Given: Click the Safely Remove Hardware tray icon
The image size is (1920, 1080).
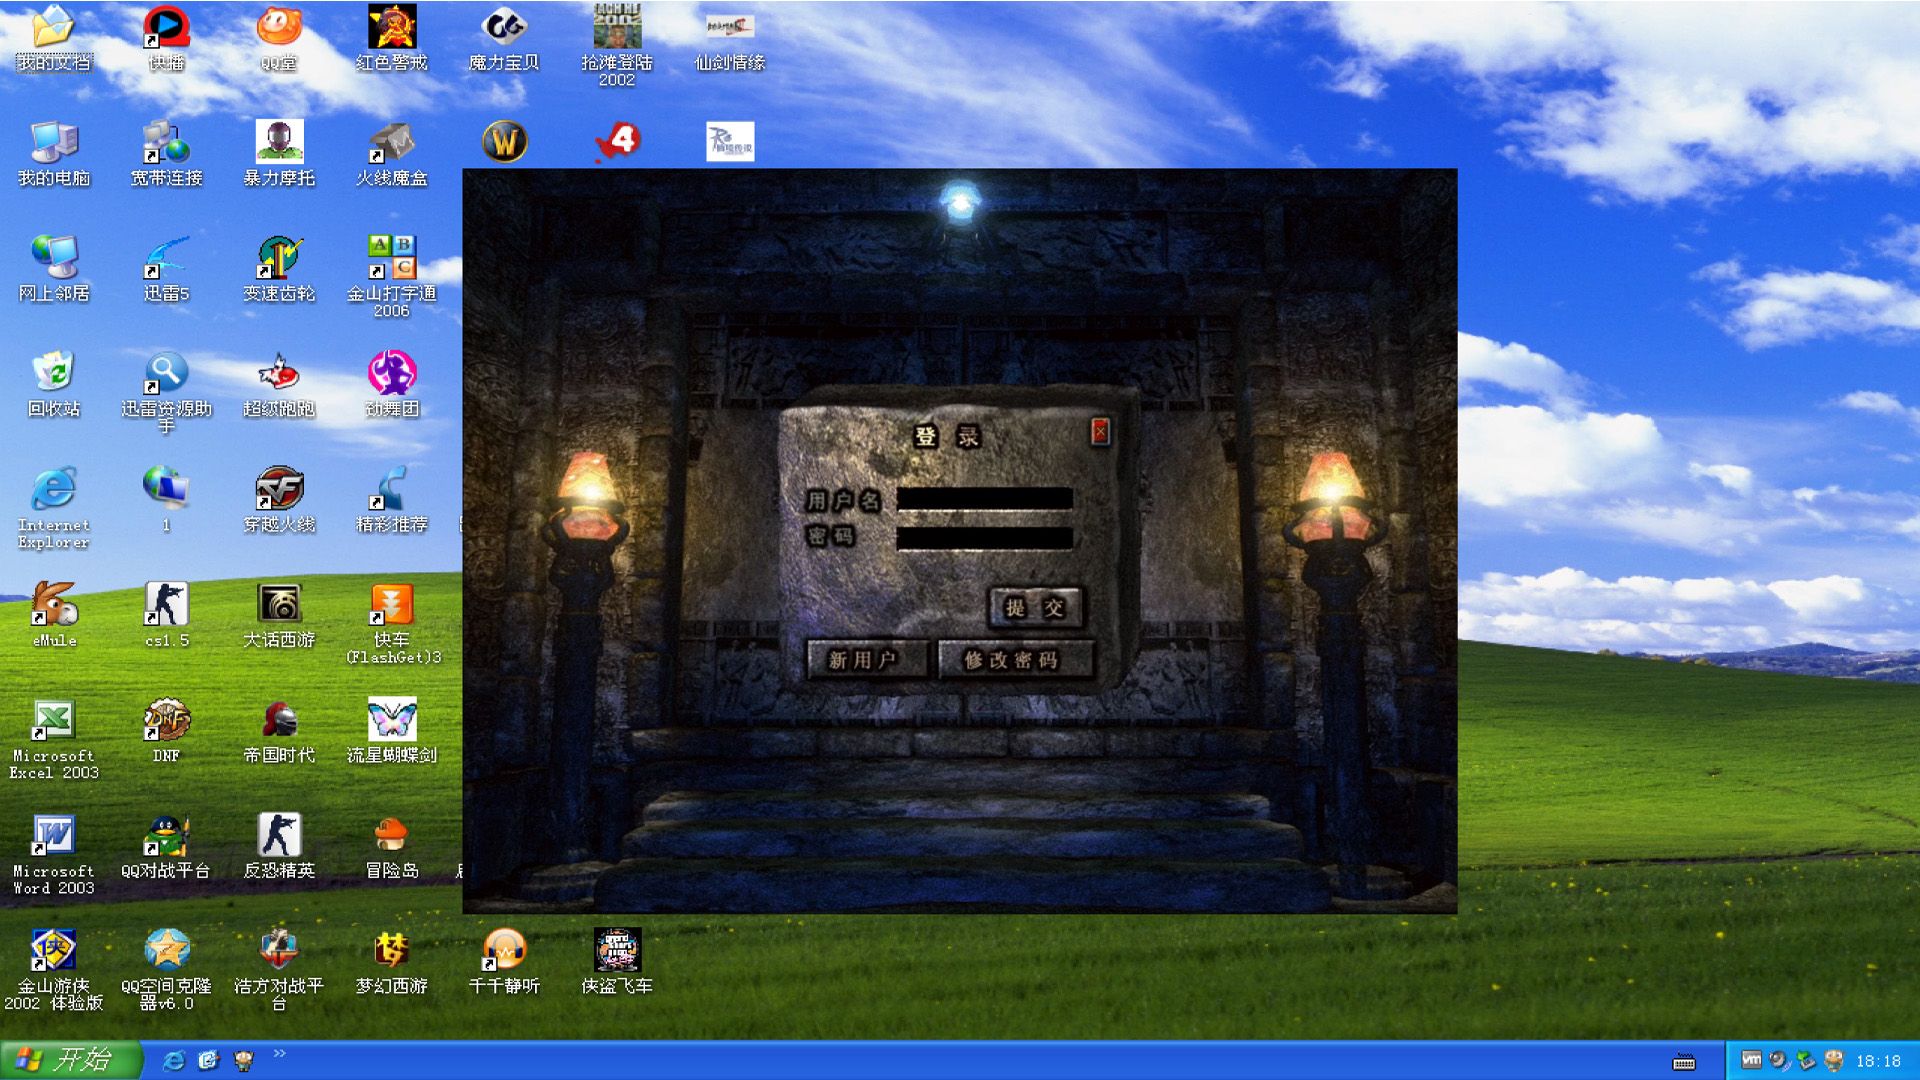Looking at the screenshot, I should 1806,1060.
